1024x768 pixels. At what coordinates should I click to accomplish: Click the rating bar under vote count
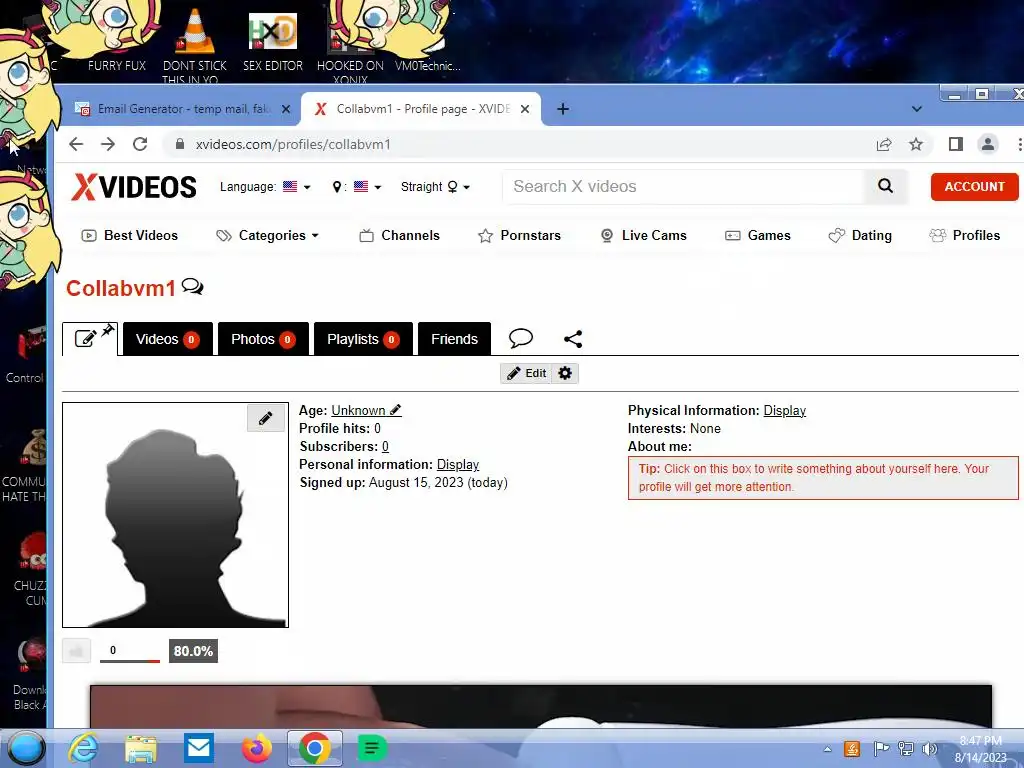[129, 661]
